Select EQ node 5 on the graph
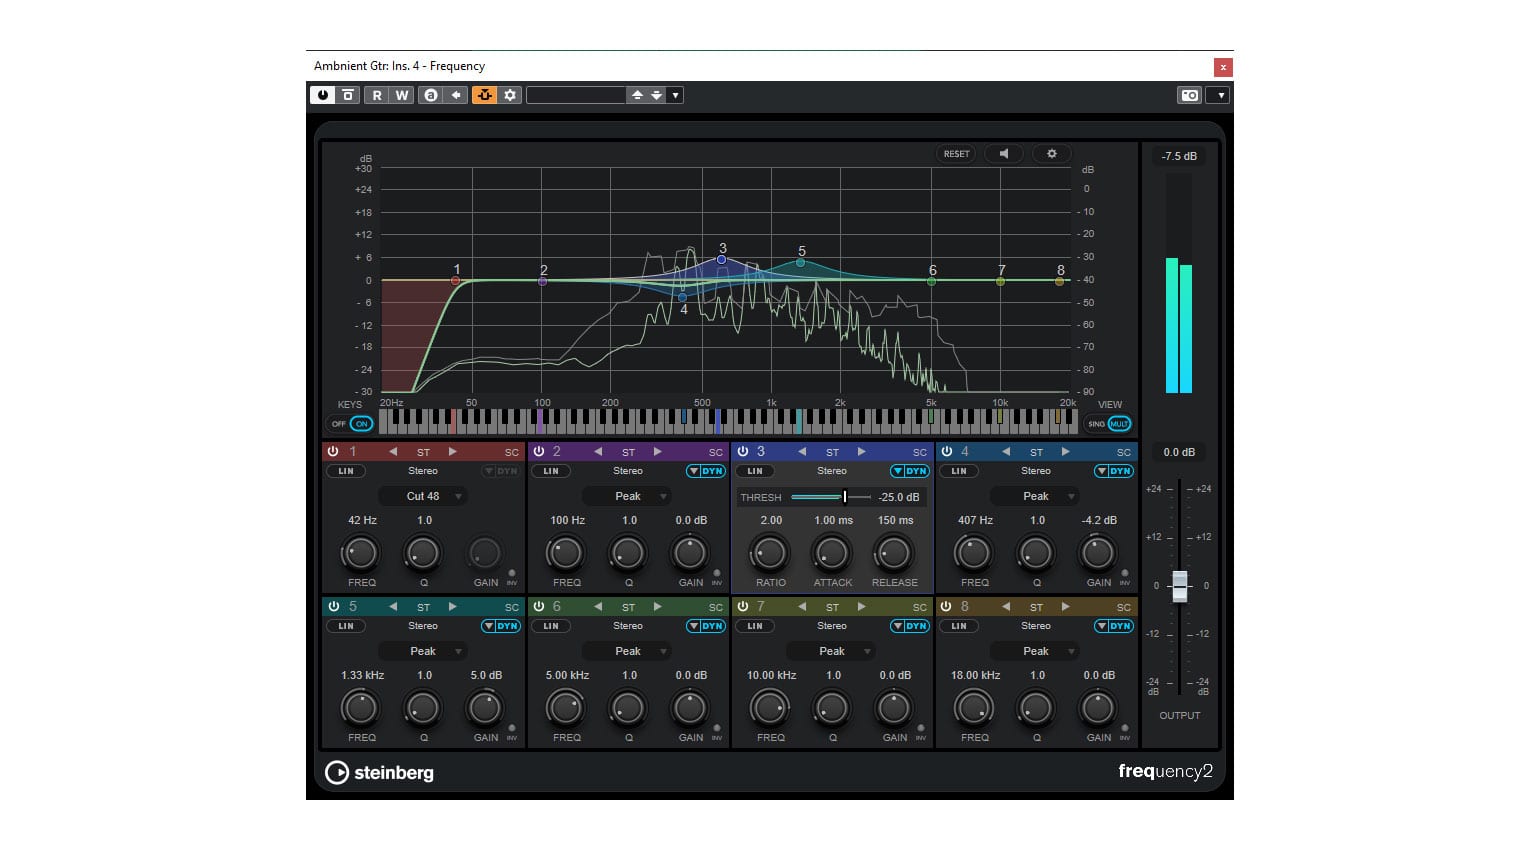 (801, 263)
